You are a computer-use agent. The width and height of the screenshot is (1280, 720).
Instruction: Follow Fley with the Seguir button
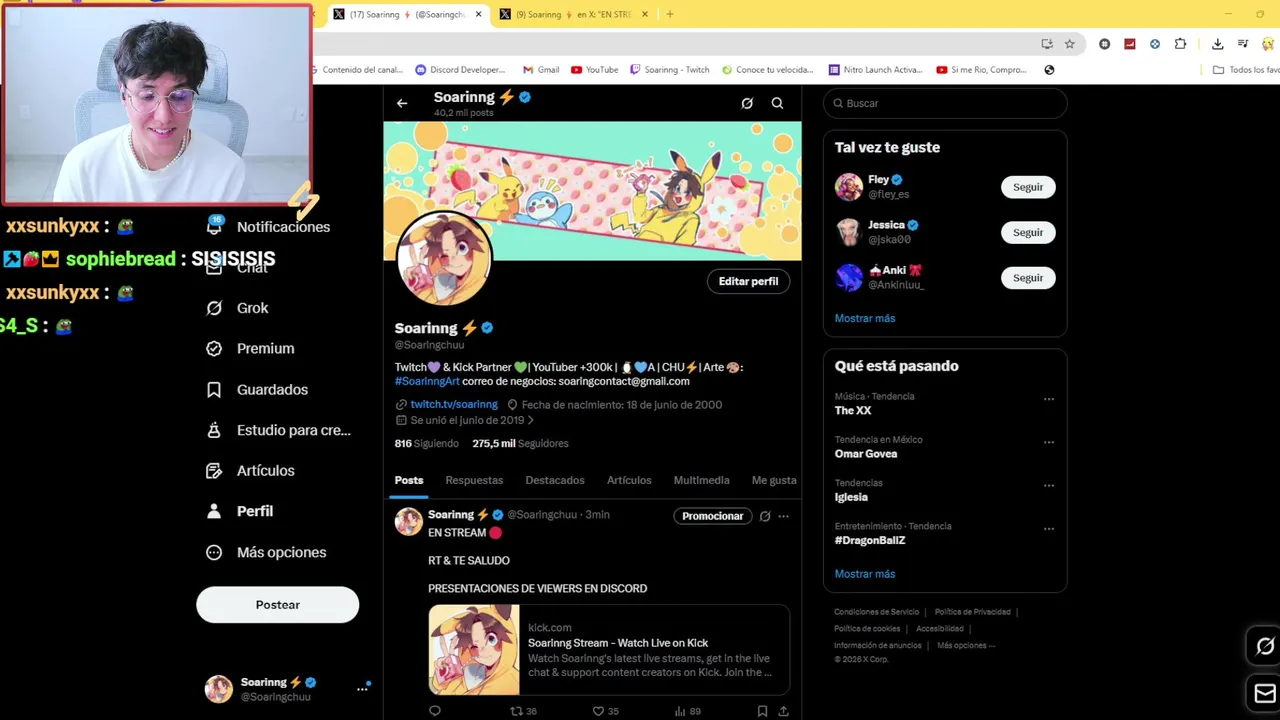coord(1028,187)
